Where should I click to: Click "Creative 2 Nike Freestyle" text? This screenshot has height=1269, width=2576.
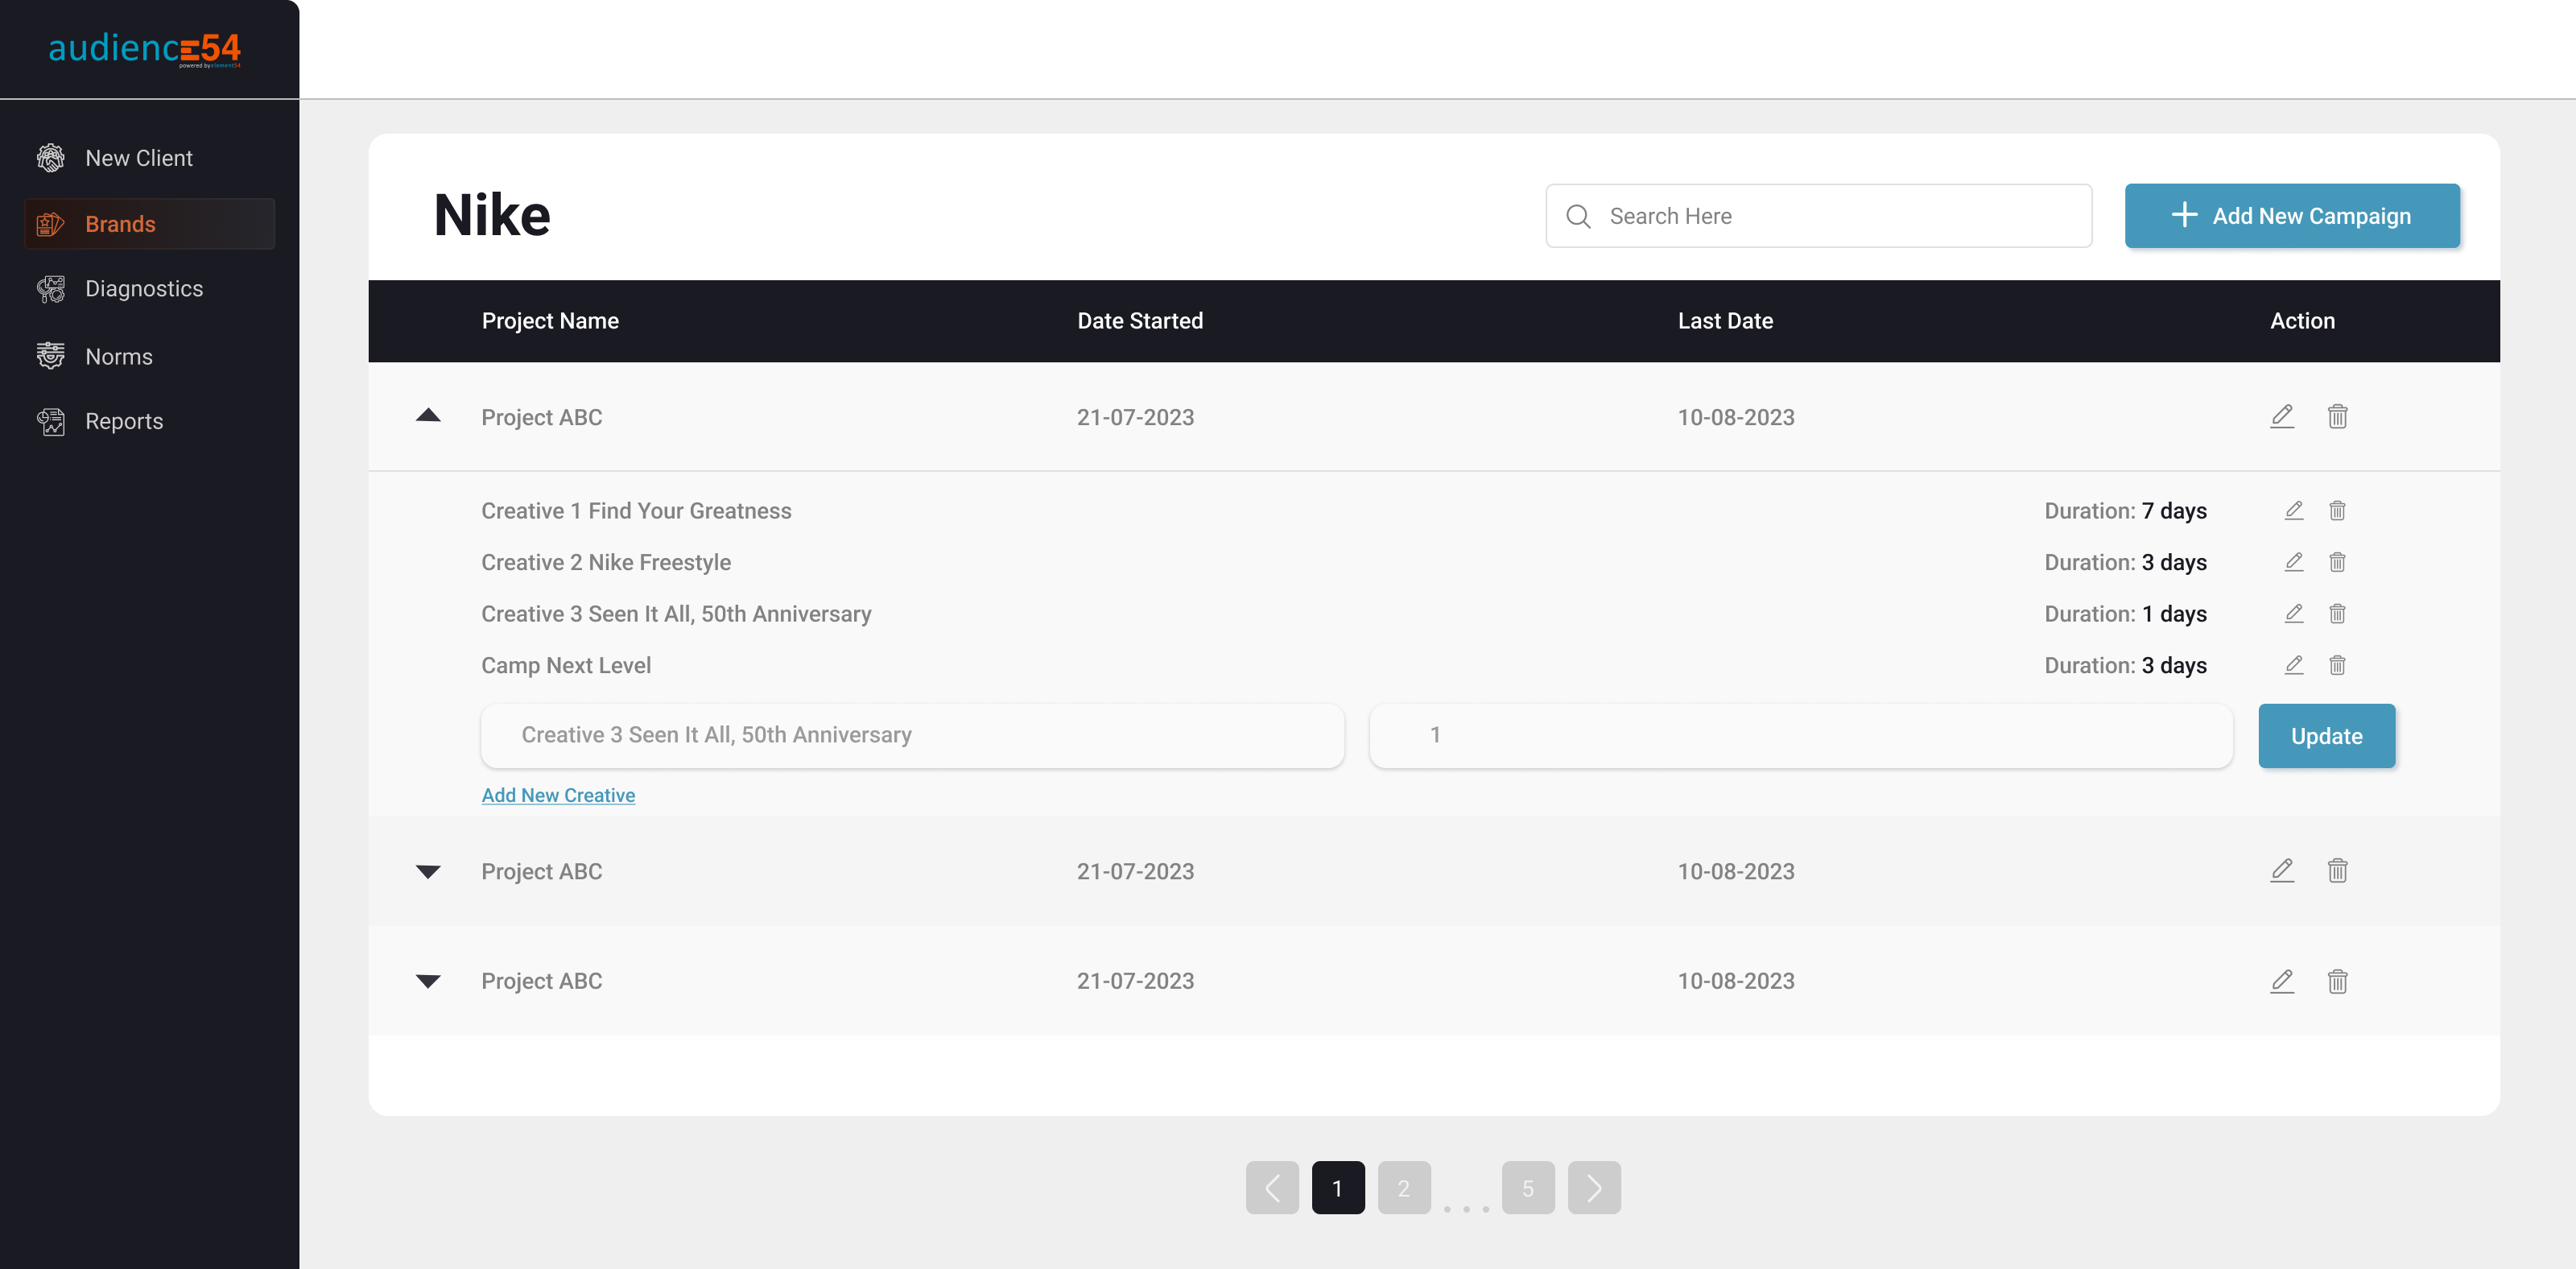(606, 562)
